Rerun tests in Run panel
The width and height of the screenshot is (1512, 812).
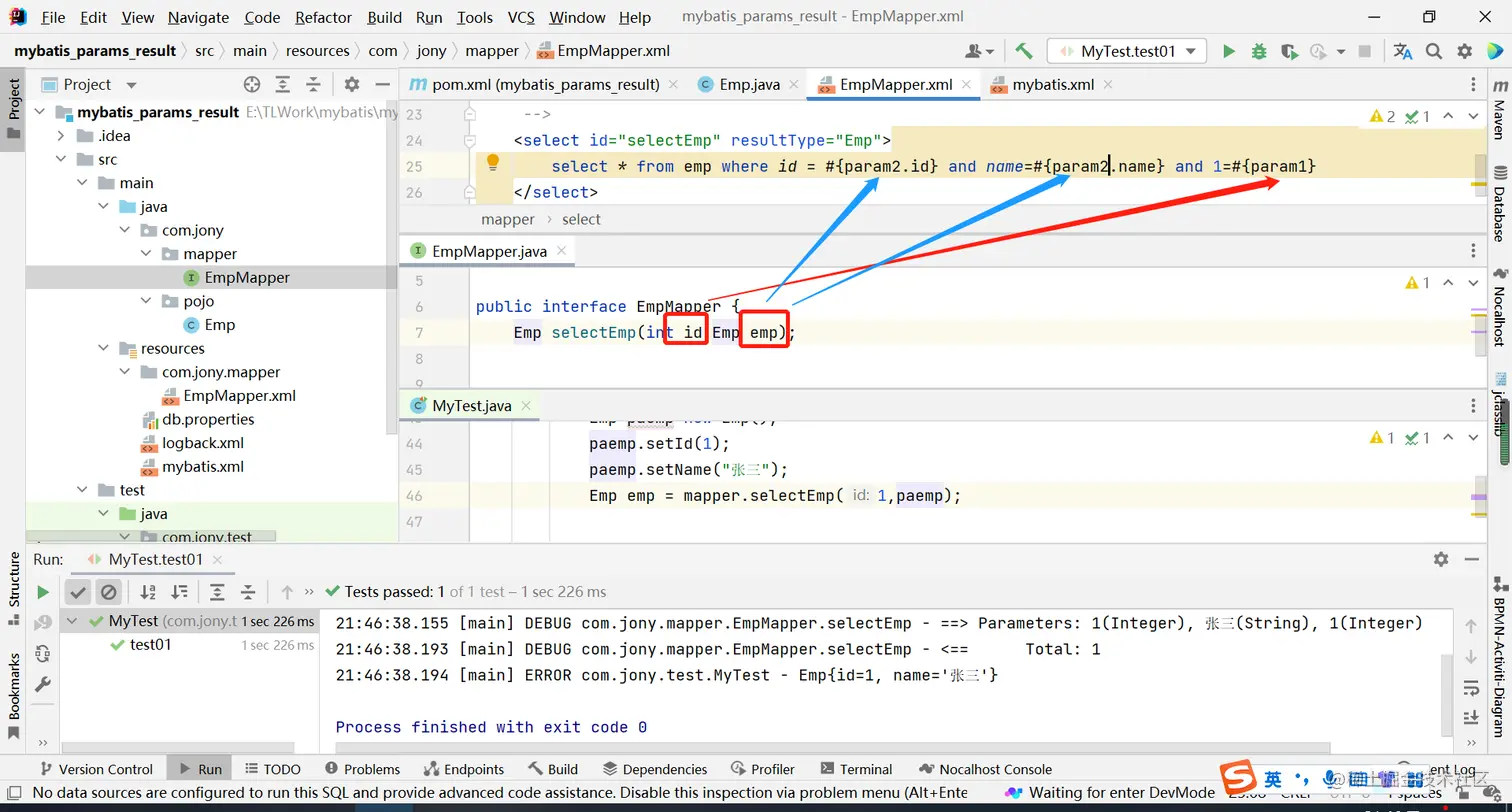(x=43, y=592)
